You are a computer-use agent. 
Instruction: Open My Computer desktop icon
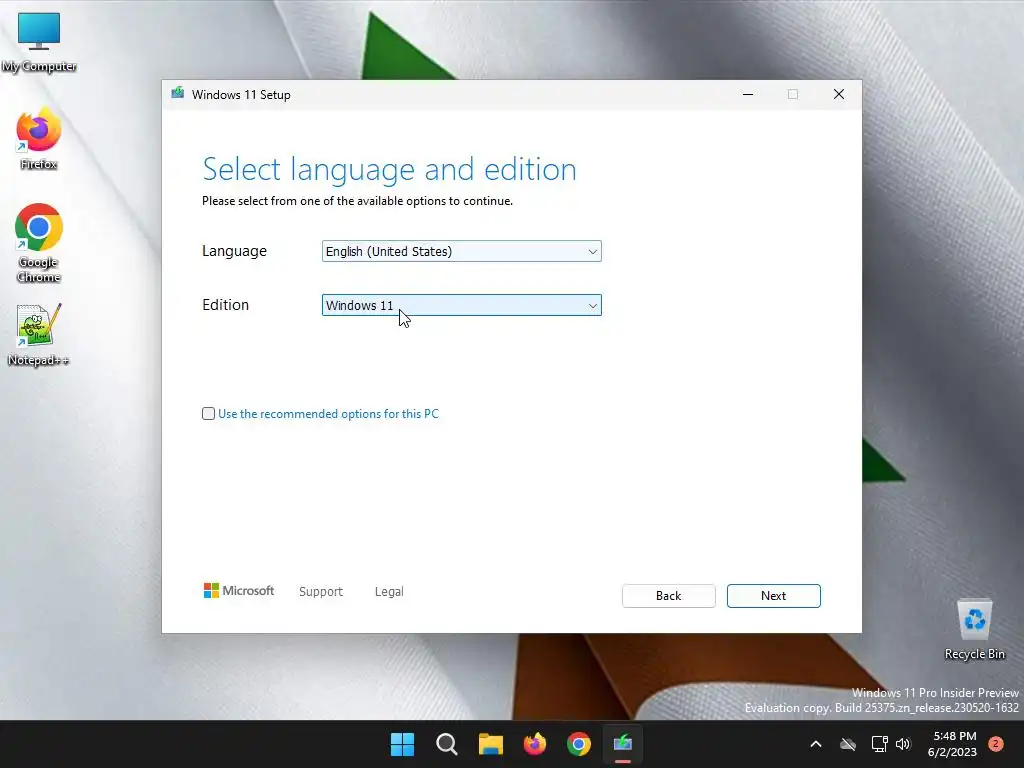click(39, 42)
